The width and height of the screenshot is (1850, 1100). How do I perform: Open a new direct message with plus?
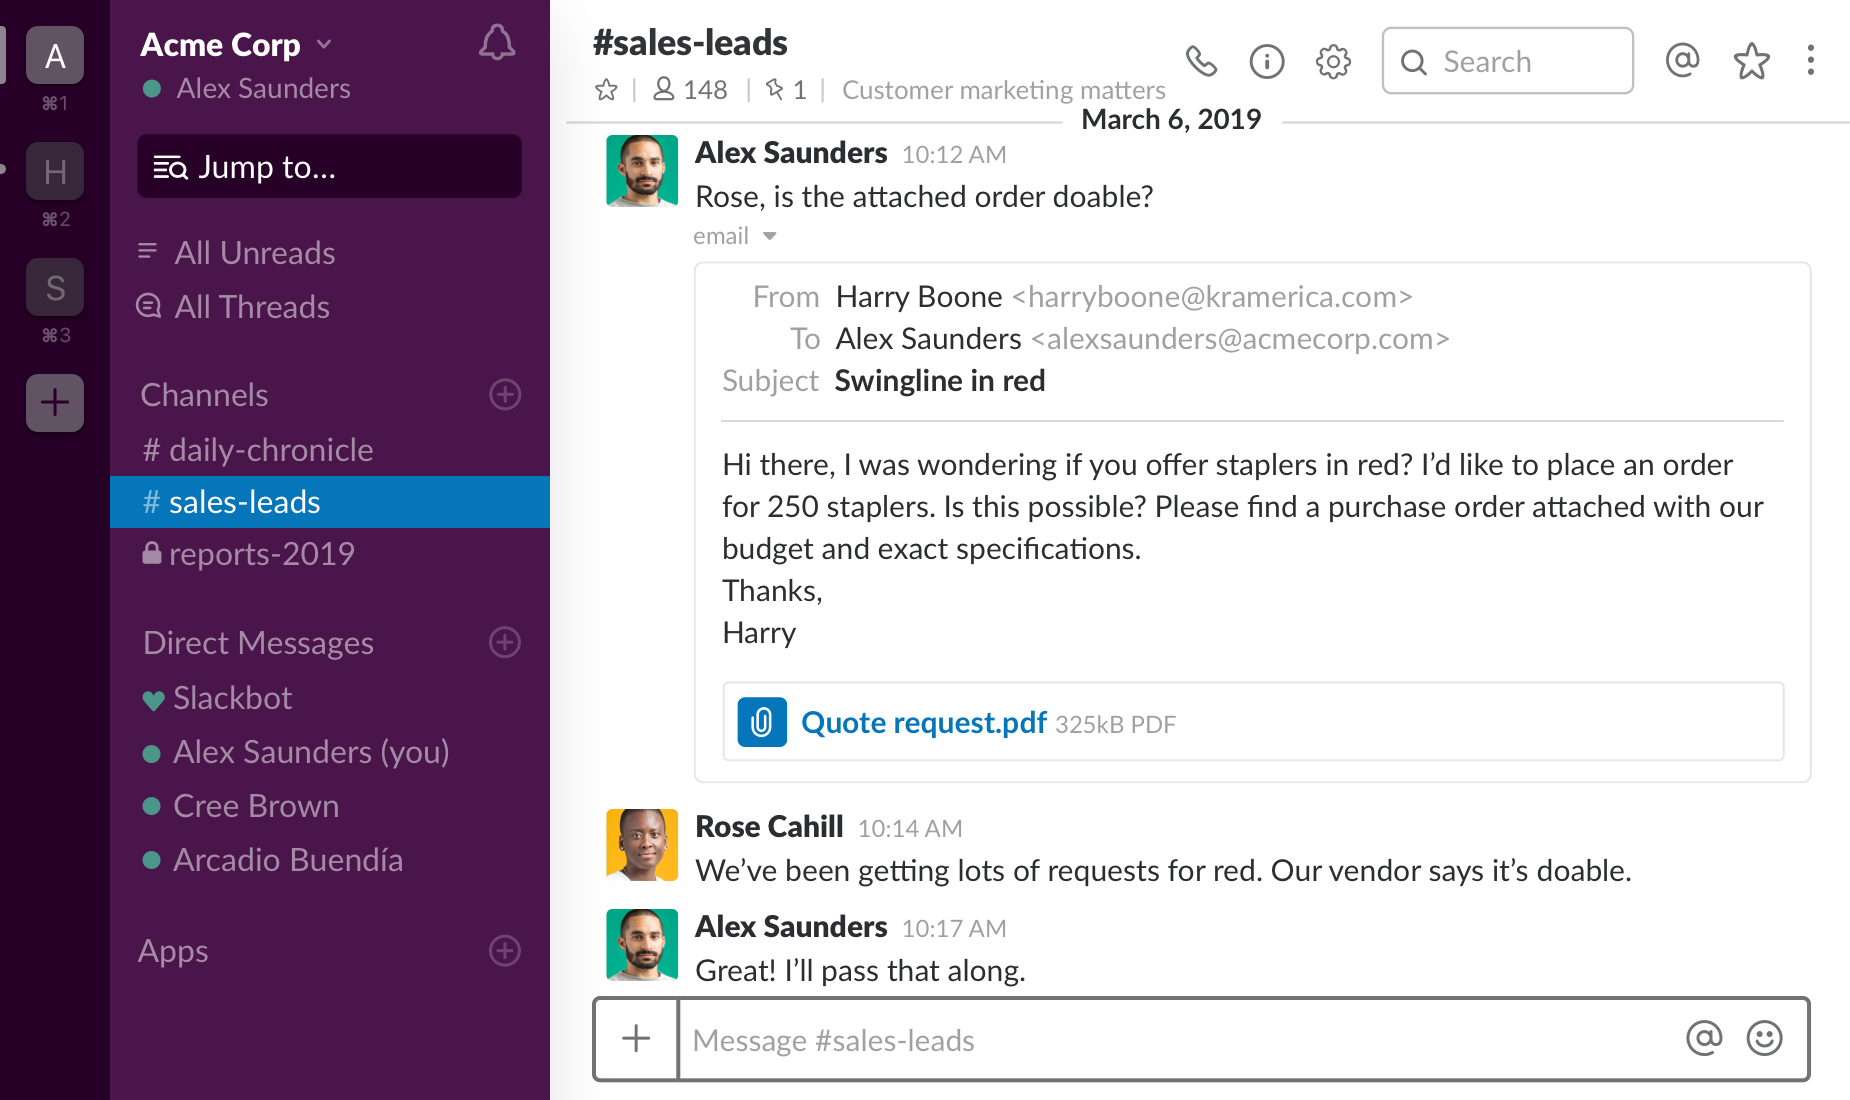[x=505, y=642]
